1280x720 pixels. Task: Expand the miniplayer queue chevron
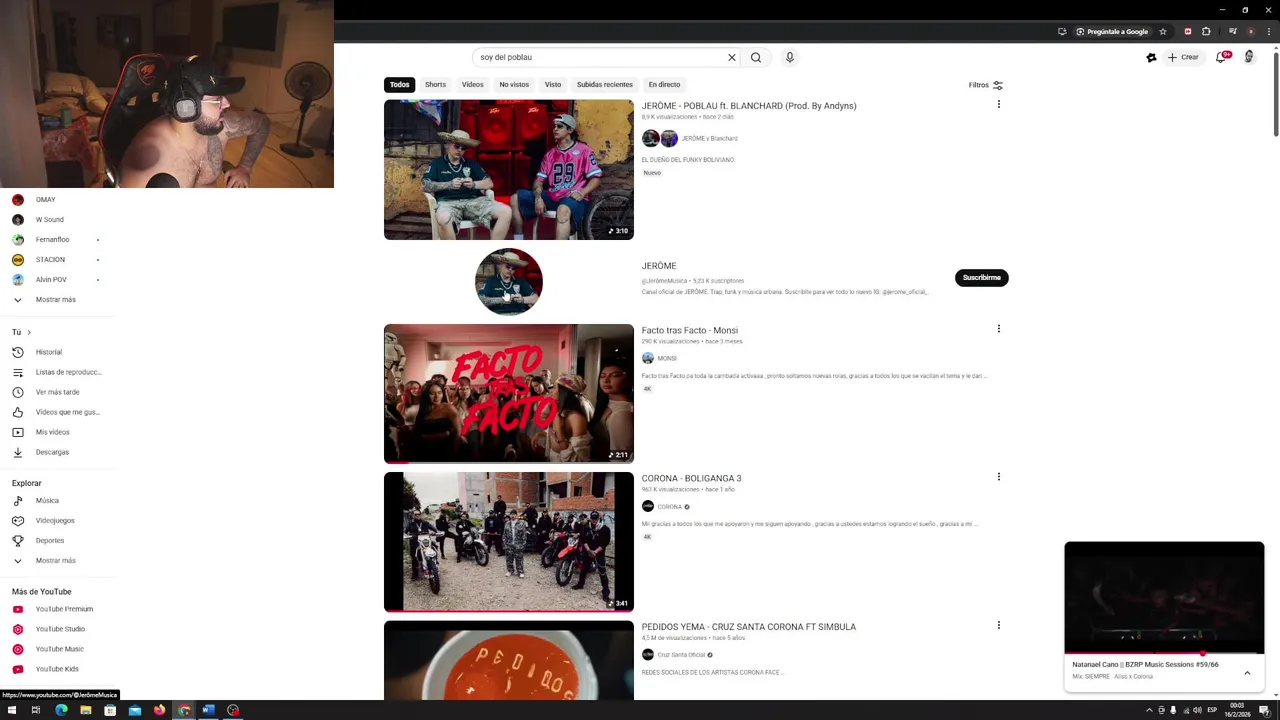coord(1247,673)
